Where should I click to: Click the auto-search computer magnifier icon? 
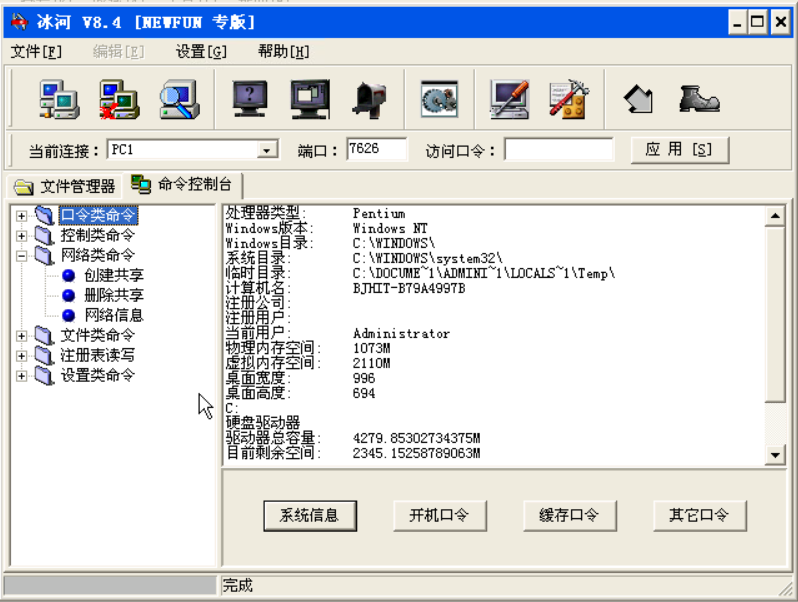pos(179,99)
